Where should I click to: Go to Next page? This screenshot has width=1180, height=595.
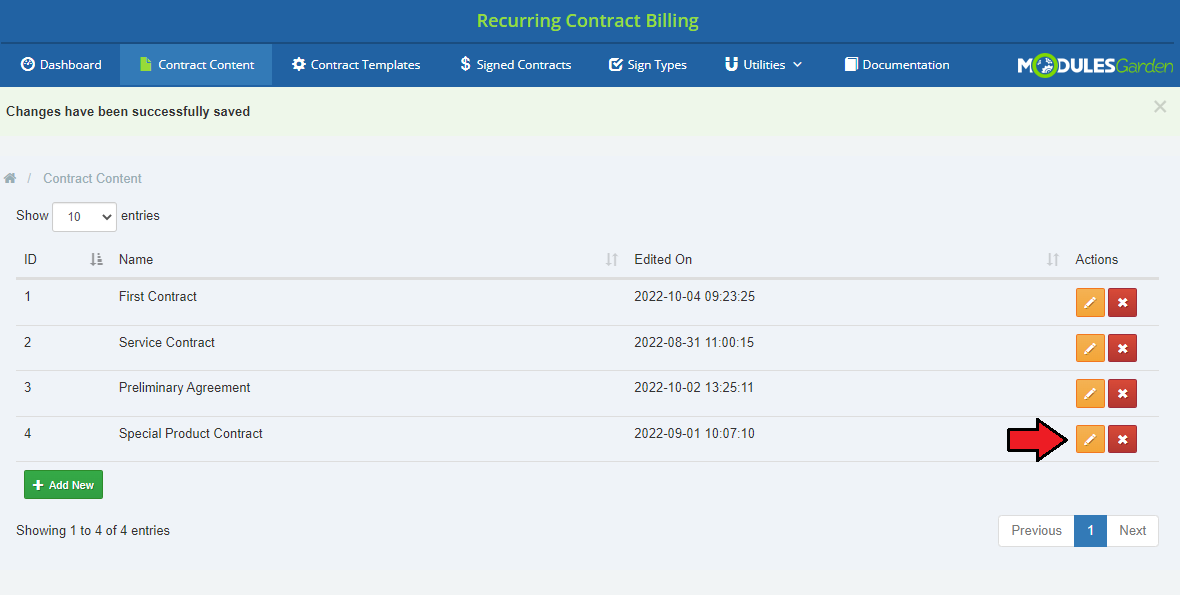pyautogui.click(x=1132, y=531)
